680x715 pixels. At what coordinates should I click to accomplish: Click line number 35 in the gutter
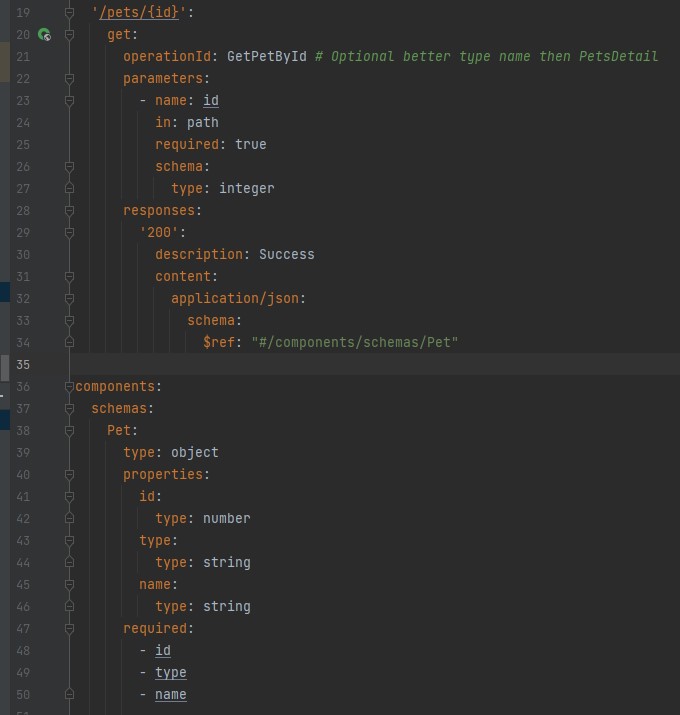click(23, 364)
